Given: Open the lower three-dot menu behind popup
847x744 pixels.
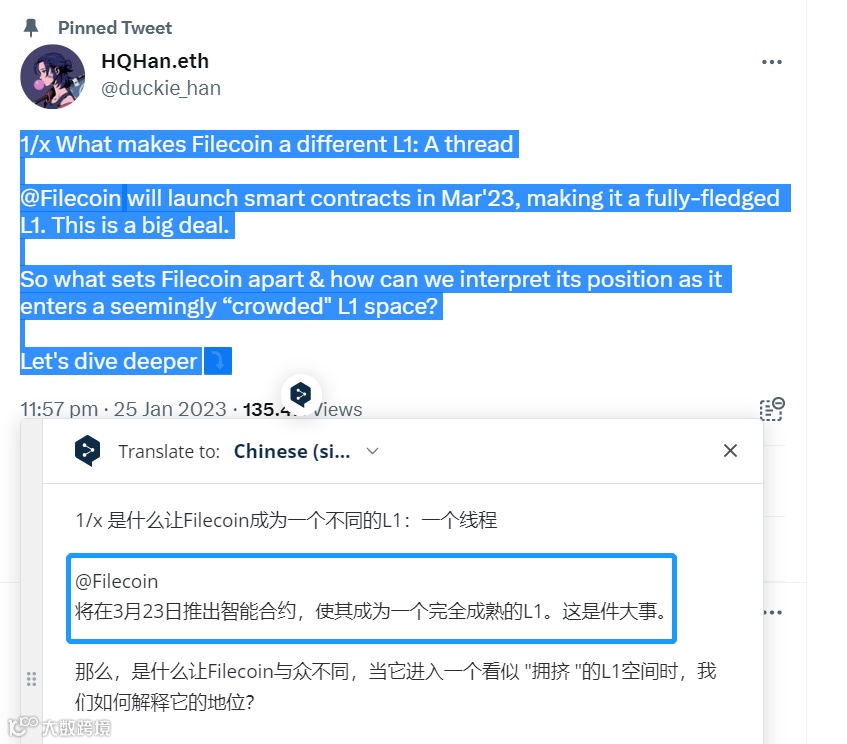Looking at the screenshot, I should point(773,612).
